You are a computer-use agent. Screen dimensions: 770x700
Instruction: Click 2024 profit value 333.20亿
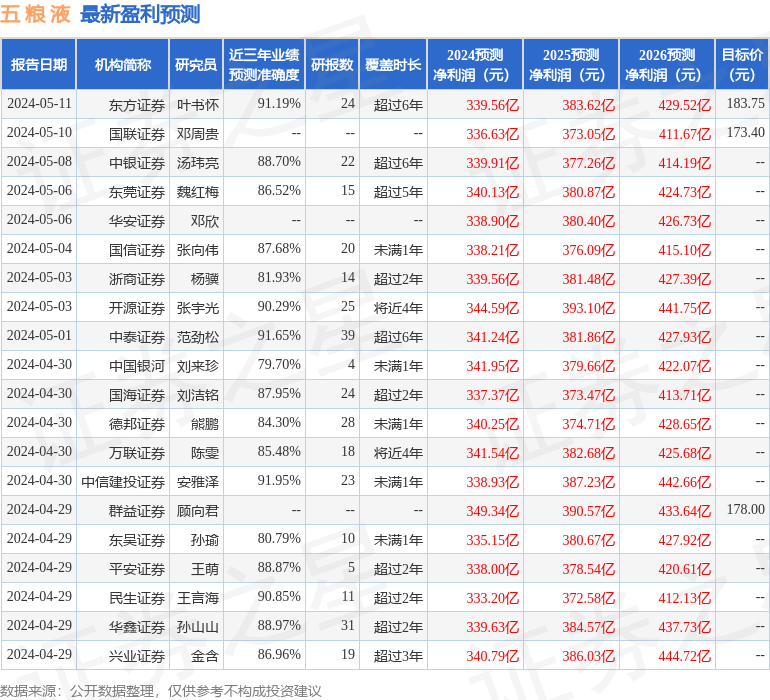pyautogui.click(x=493, y=598)
